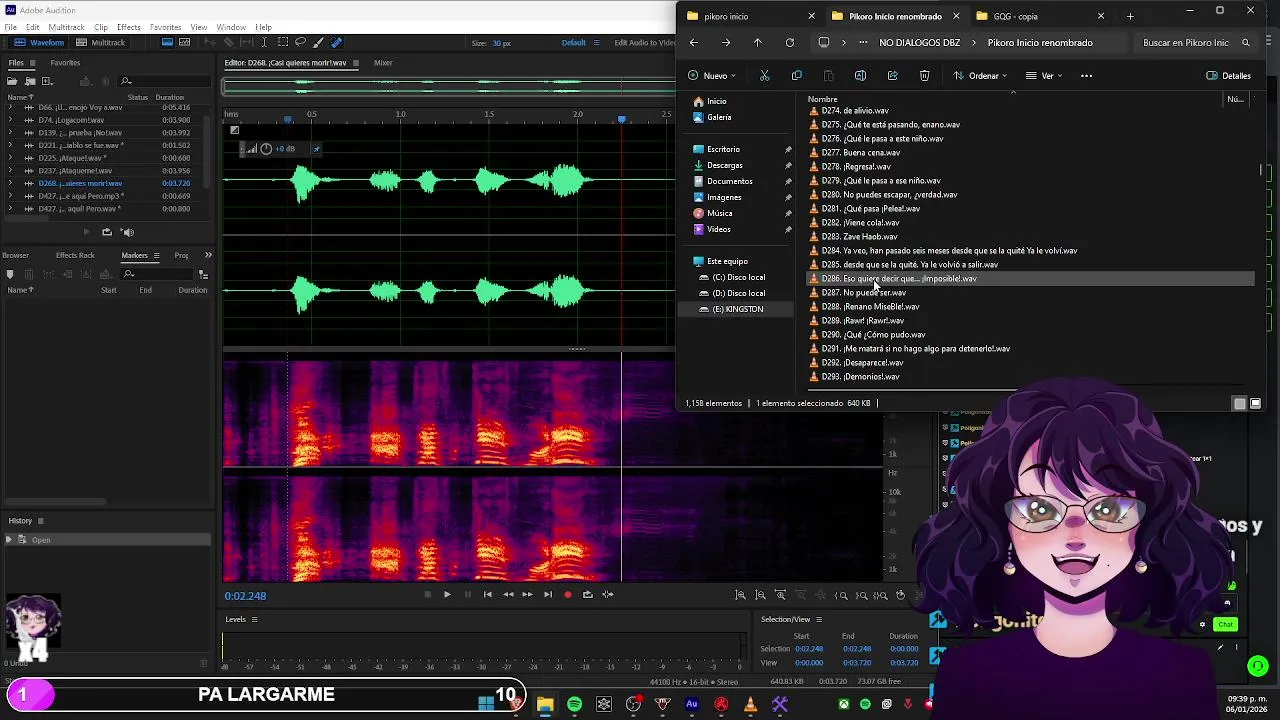Start playback with the Play button
This screenshot has width=1280, height=720.
(447, 595)
